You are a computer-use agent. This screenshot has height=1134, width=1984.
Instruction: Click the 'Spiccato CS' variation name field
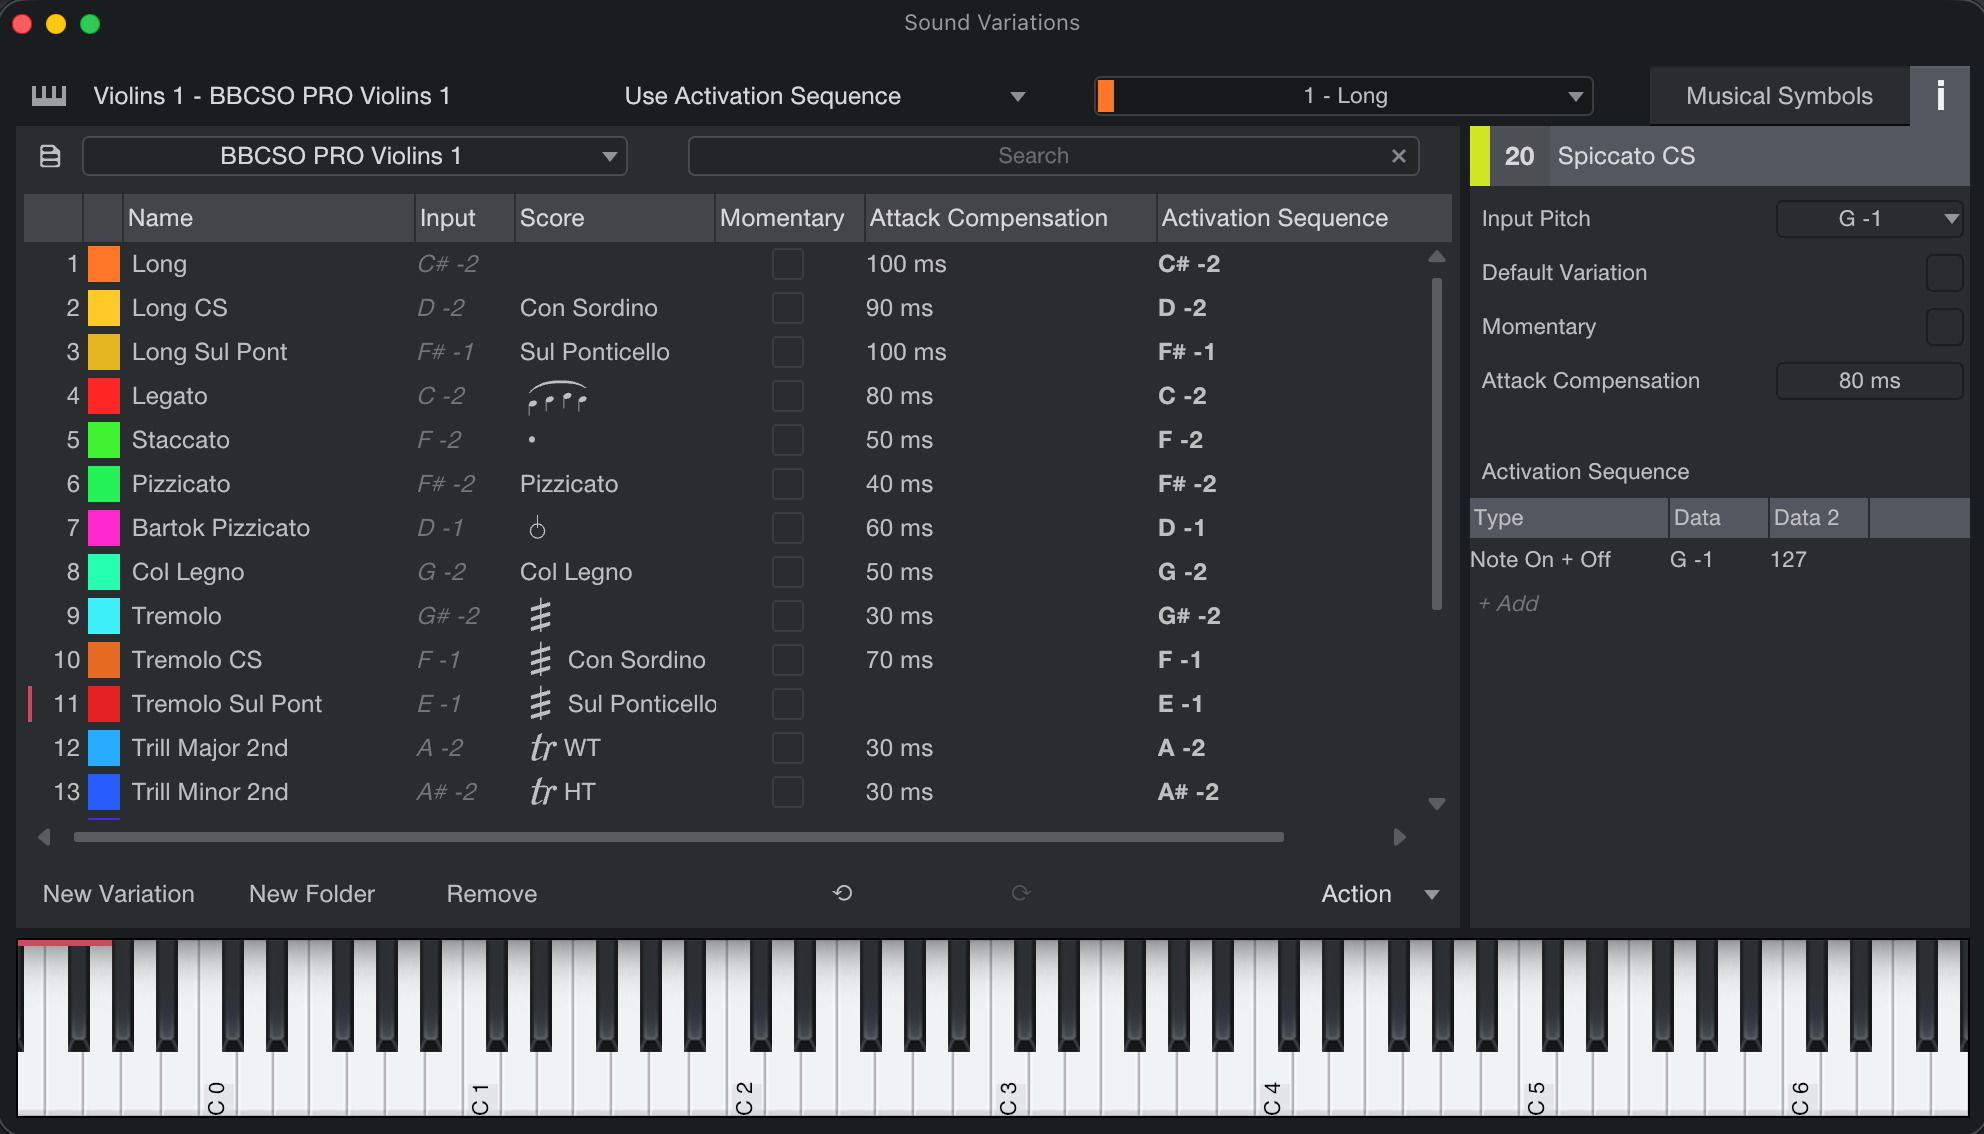[x=1757, y=156]
